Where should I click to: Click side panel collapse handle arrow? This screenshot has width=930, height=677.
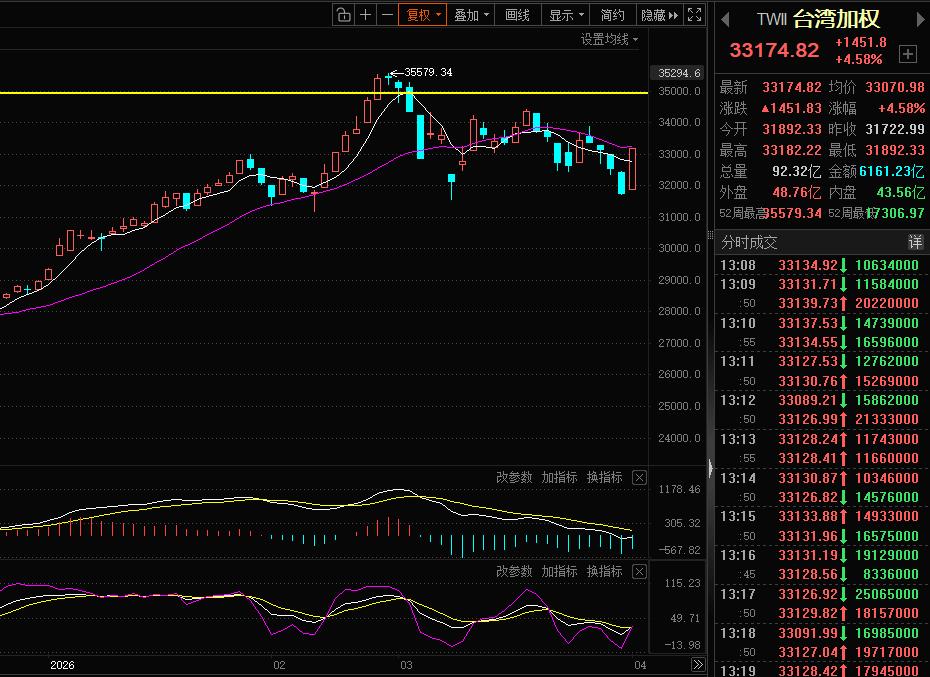pos(711,468)
